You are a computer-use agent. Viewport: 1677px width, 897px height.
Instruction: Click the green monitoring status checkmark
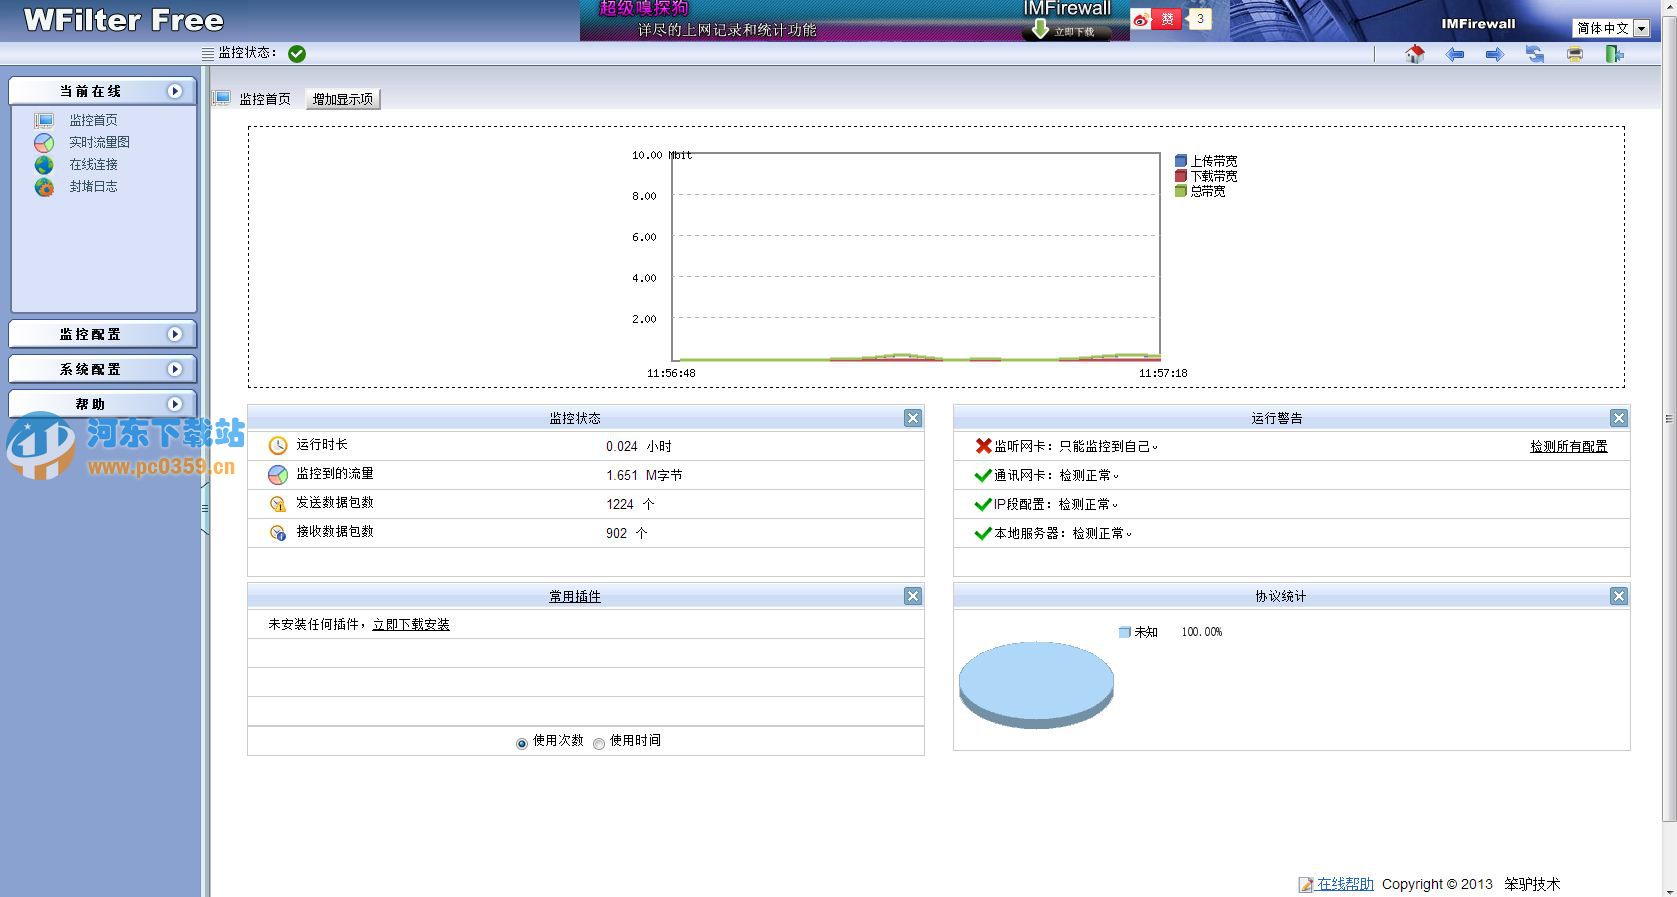(x=297, y=54)
